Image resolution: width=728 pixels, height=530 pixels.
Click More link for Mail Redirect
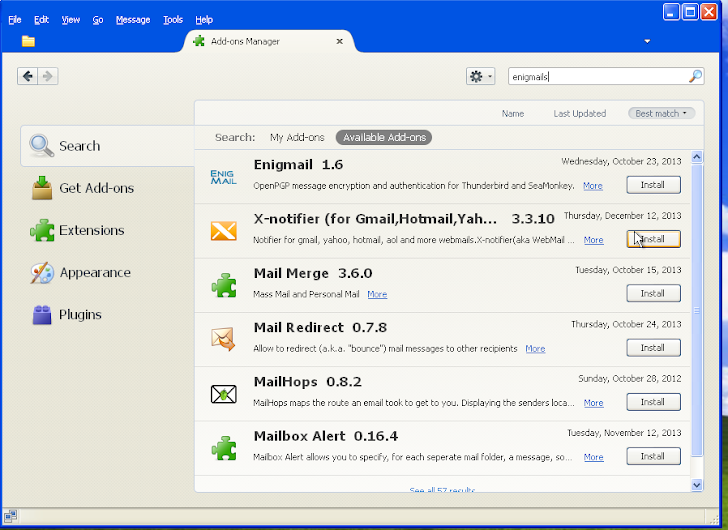tap(535, 349)
